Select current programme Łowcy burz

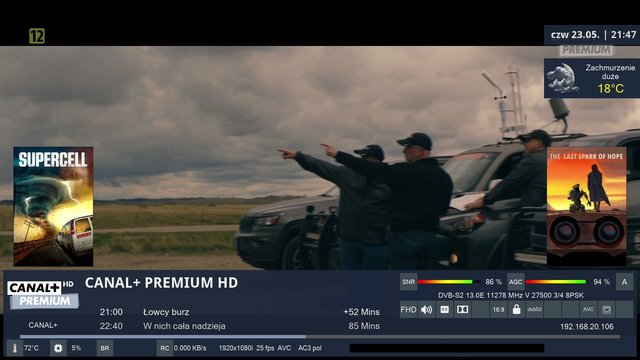click(x=166, y=312)
